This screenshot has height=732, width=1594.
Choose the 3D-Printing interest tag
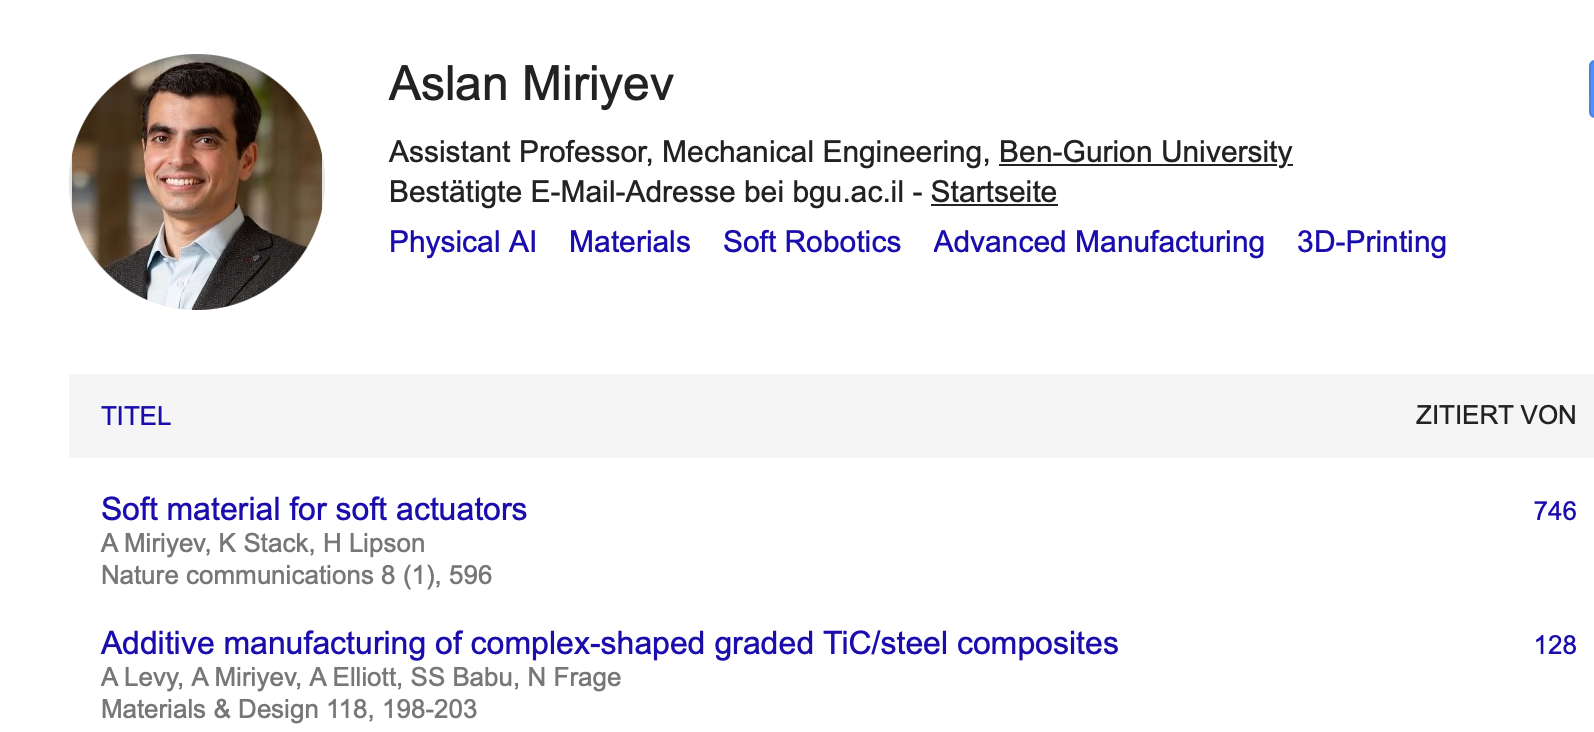point(1371,242)
